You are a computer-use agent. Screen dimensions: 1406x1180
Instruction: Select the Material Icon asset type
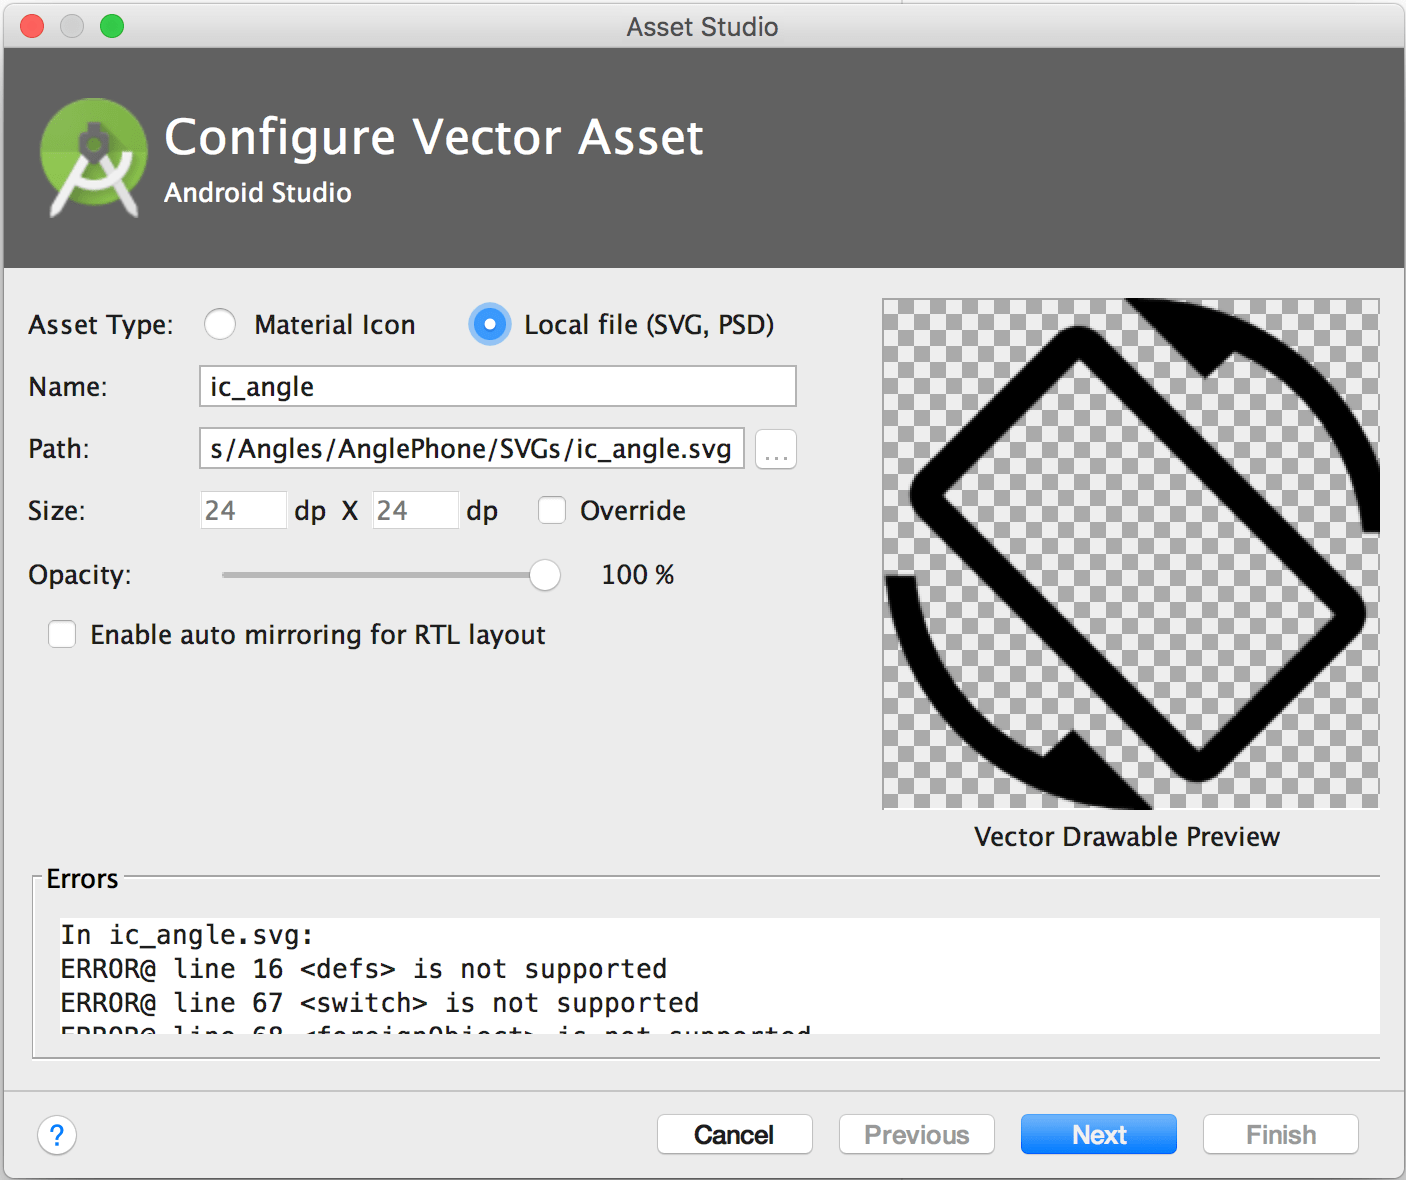click(220, 324)
